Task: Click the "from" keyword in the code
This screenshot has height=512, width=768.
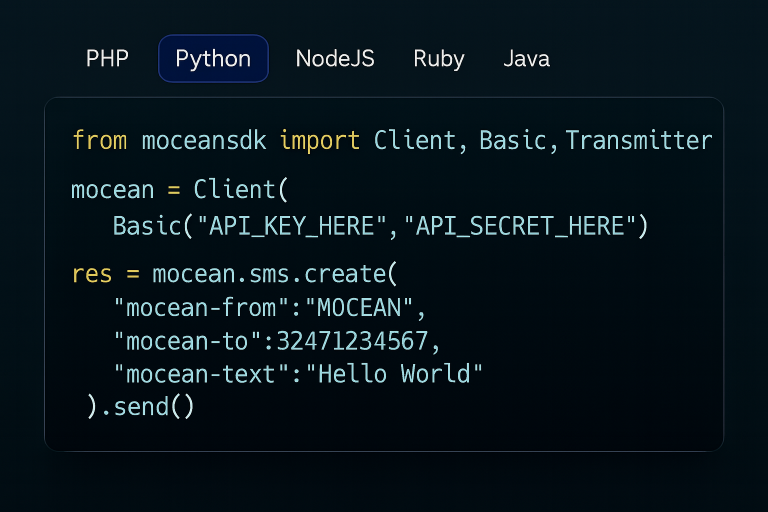Action: (x=99, y=140)
